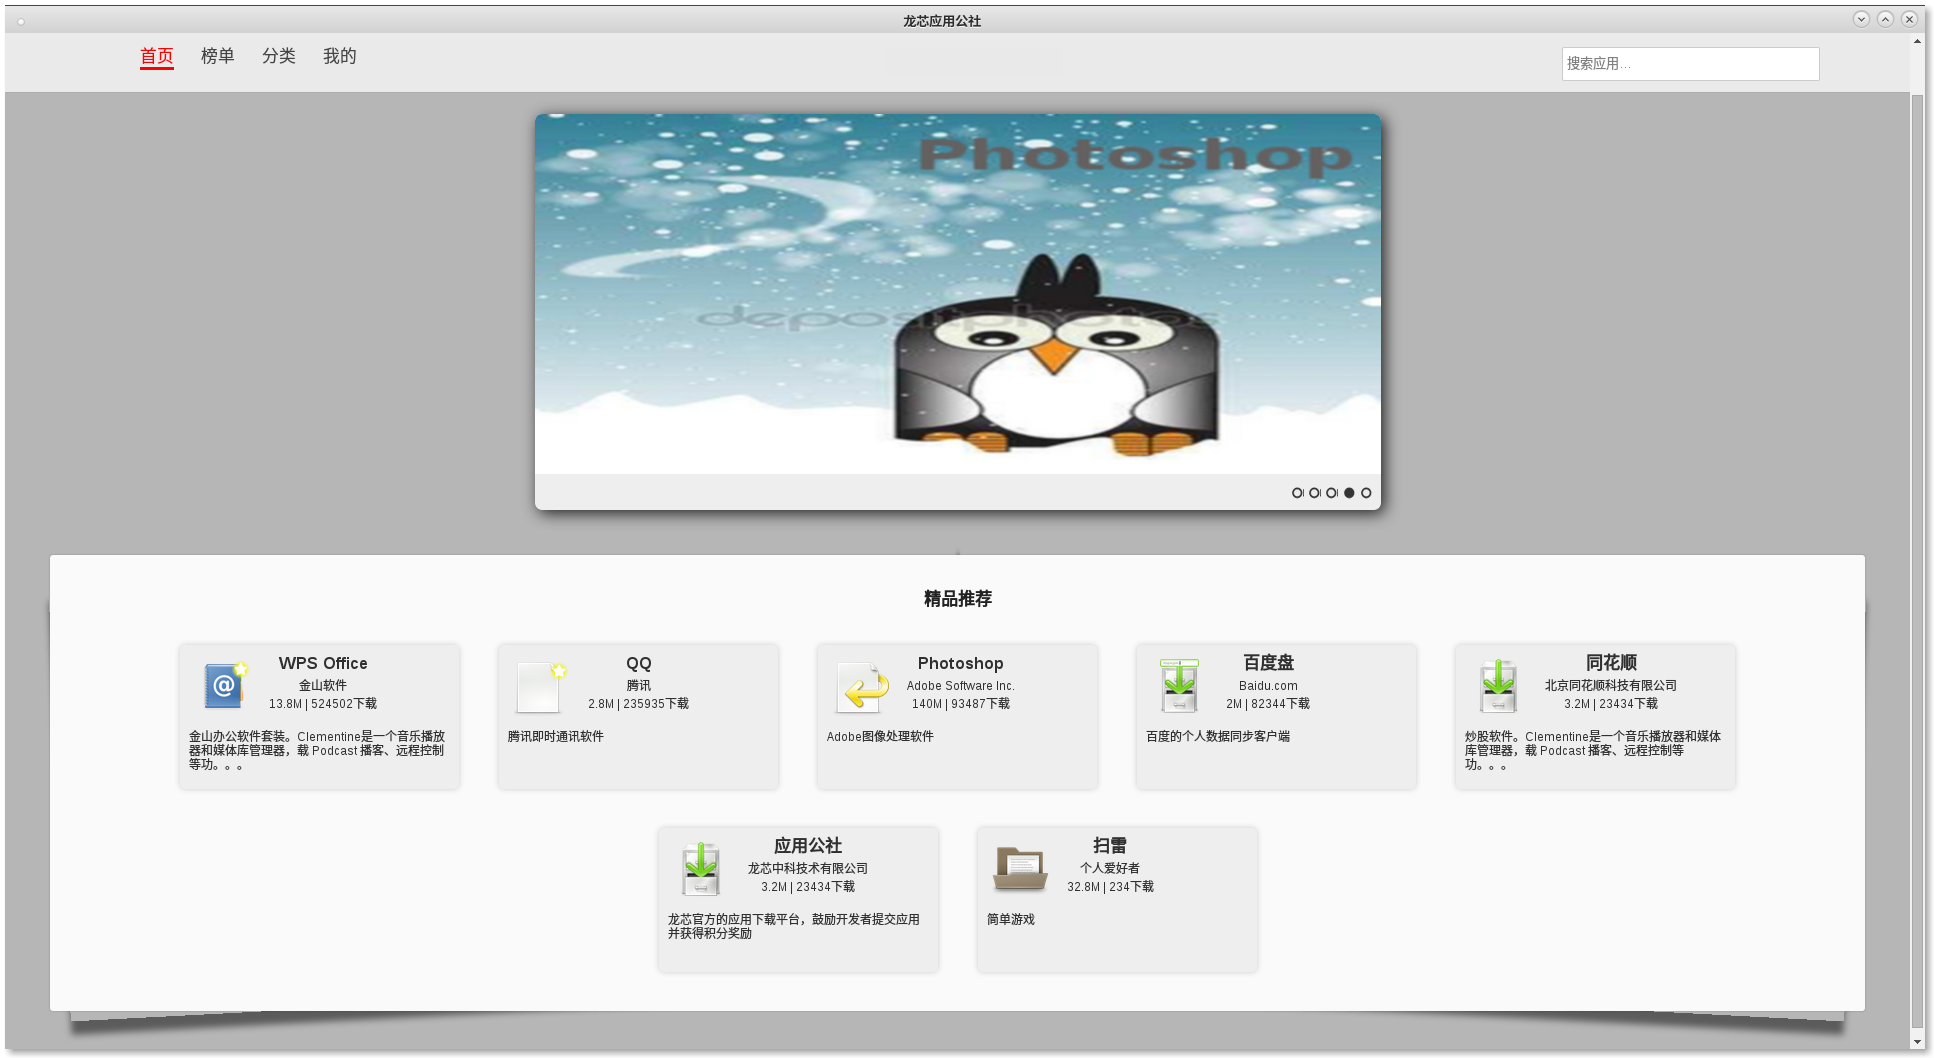The height and width of the screenshot is (1058, 1934).
Task: Click the QQ blank document icon
Action: click(541, 686)
